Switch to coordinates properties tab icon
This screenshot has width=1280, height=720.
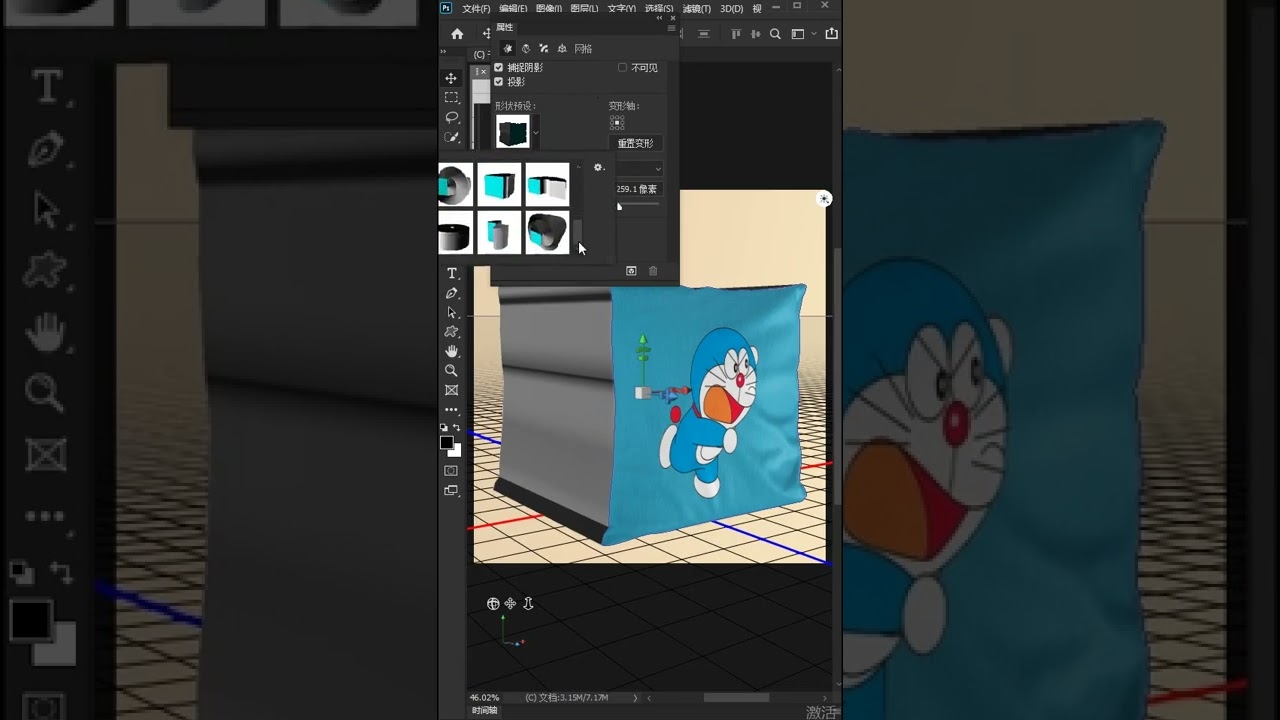562,48
